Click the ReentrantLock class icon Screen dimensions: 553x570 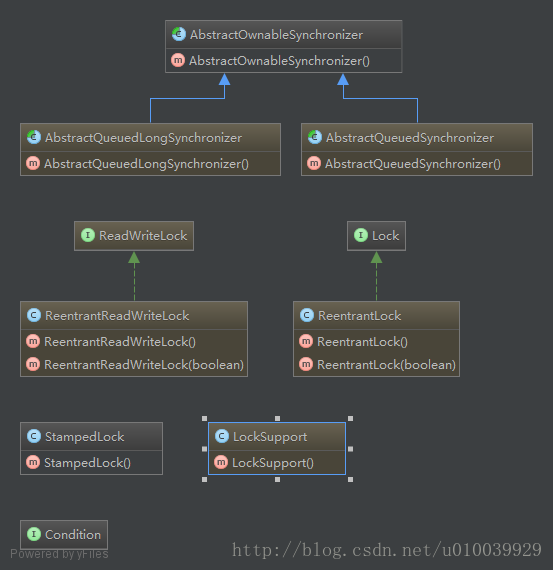(307, 315)
